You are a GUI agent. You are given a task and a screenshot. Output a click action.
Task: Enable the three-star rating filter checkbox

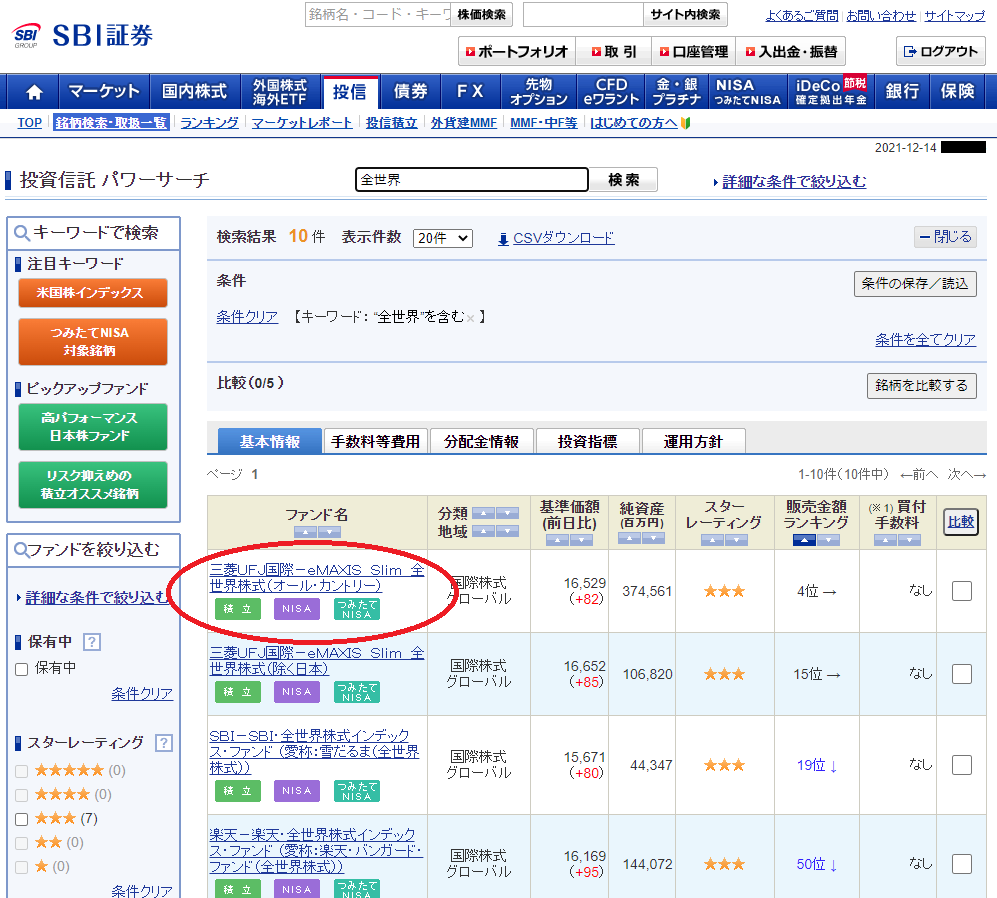pyautogui.click(x=22, y=819)
